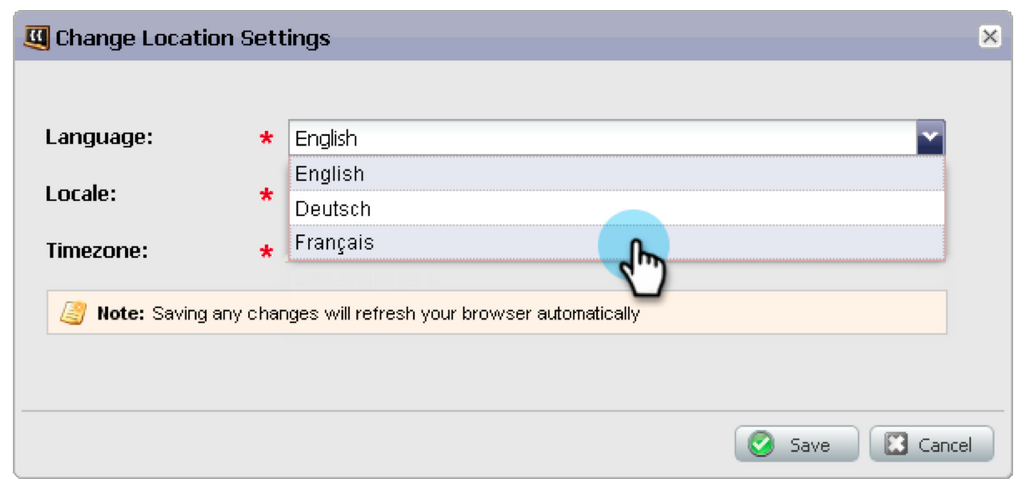Click the Timezone field label
Viewport: 1026px width, 487px height.
coord(97,251)
